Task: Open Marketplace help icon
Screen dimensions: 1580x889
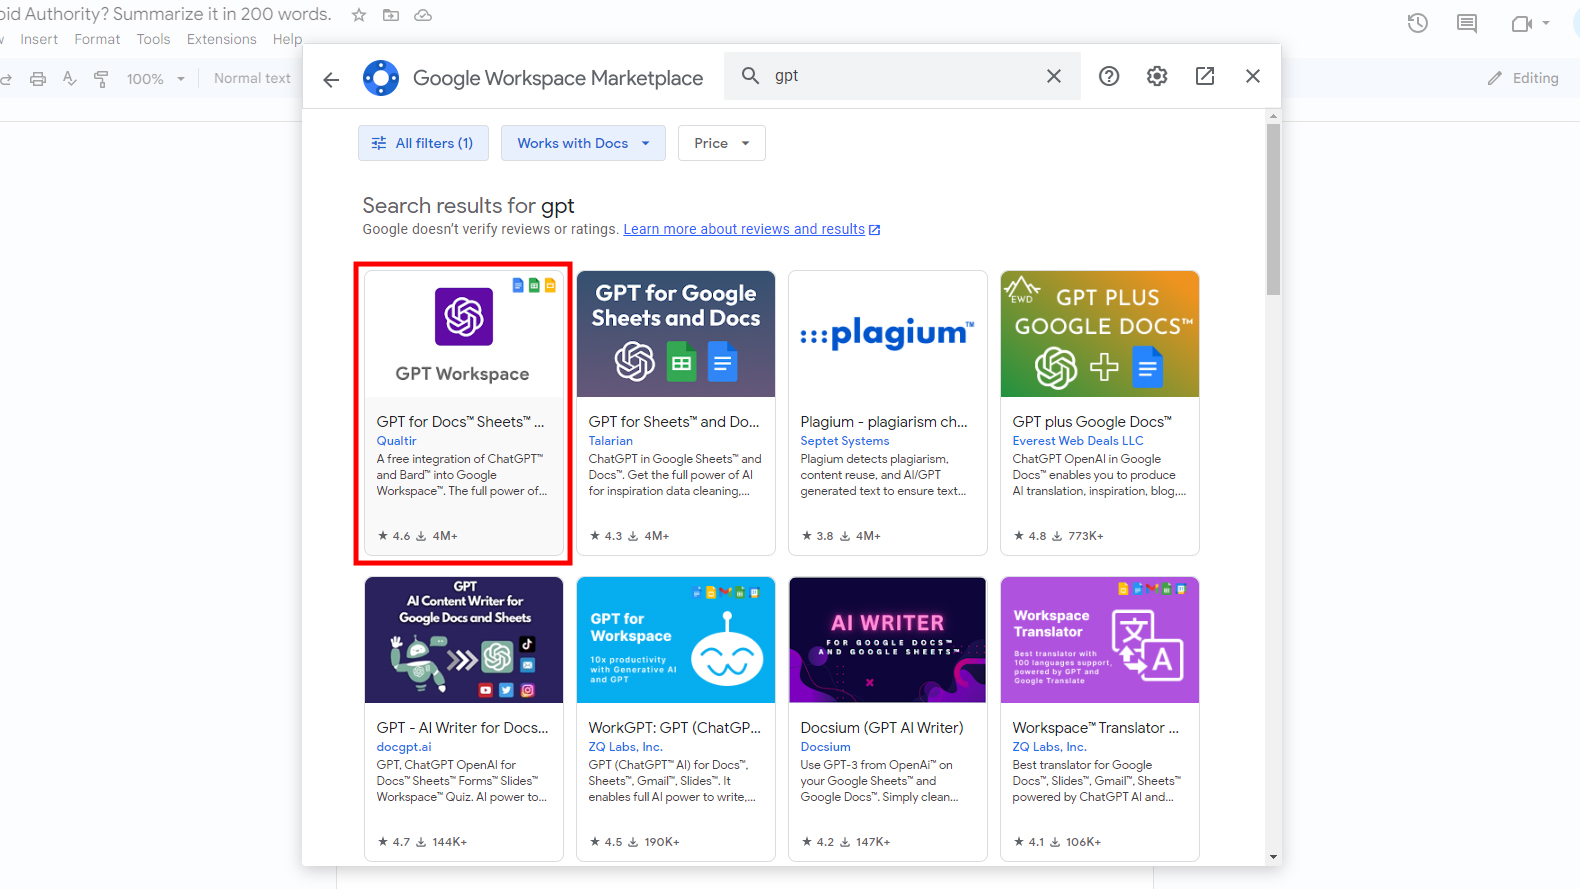Action: click(1108, 76)
